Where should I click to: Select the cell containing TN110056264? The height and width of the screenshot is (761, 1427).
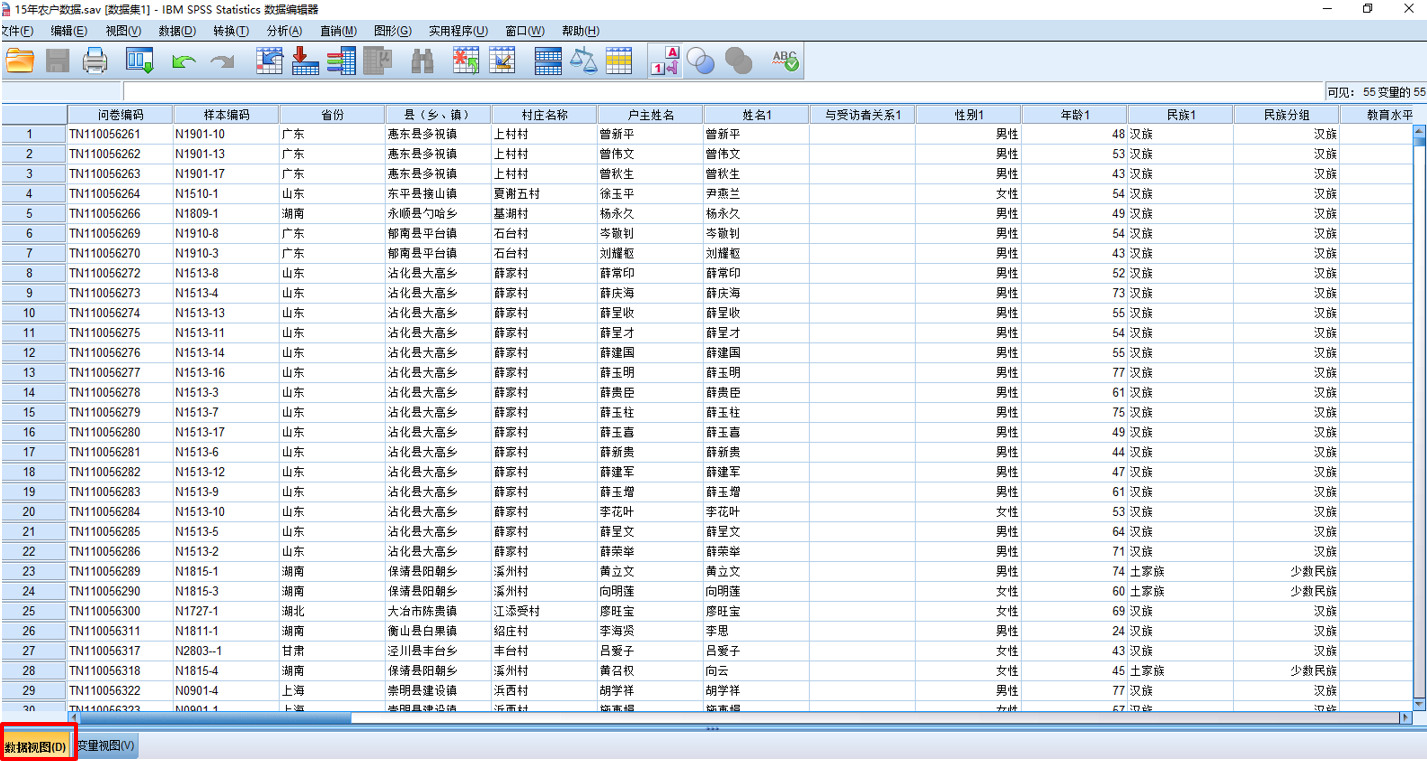[x=119, y=194]
